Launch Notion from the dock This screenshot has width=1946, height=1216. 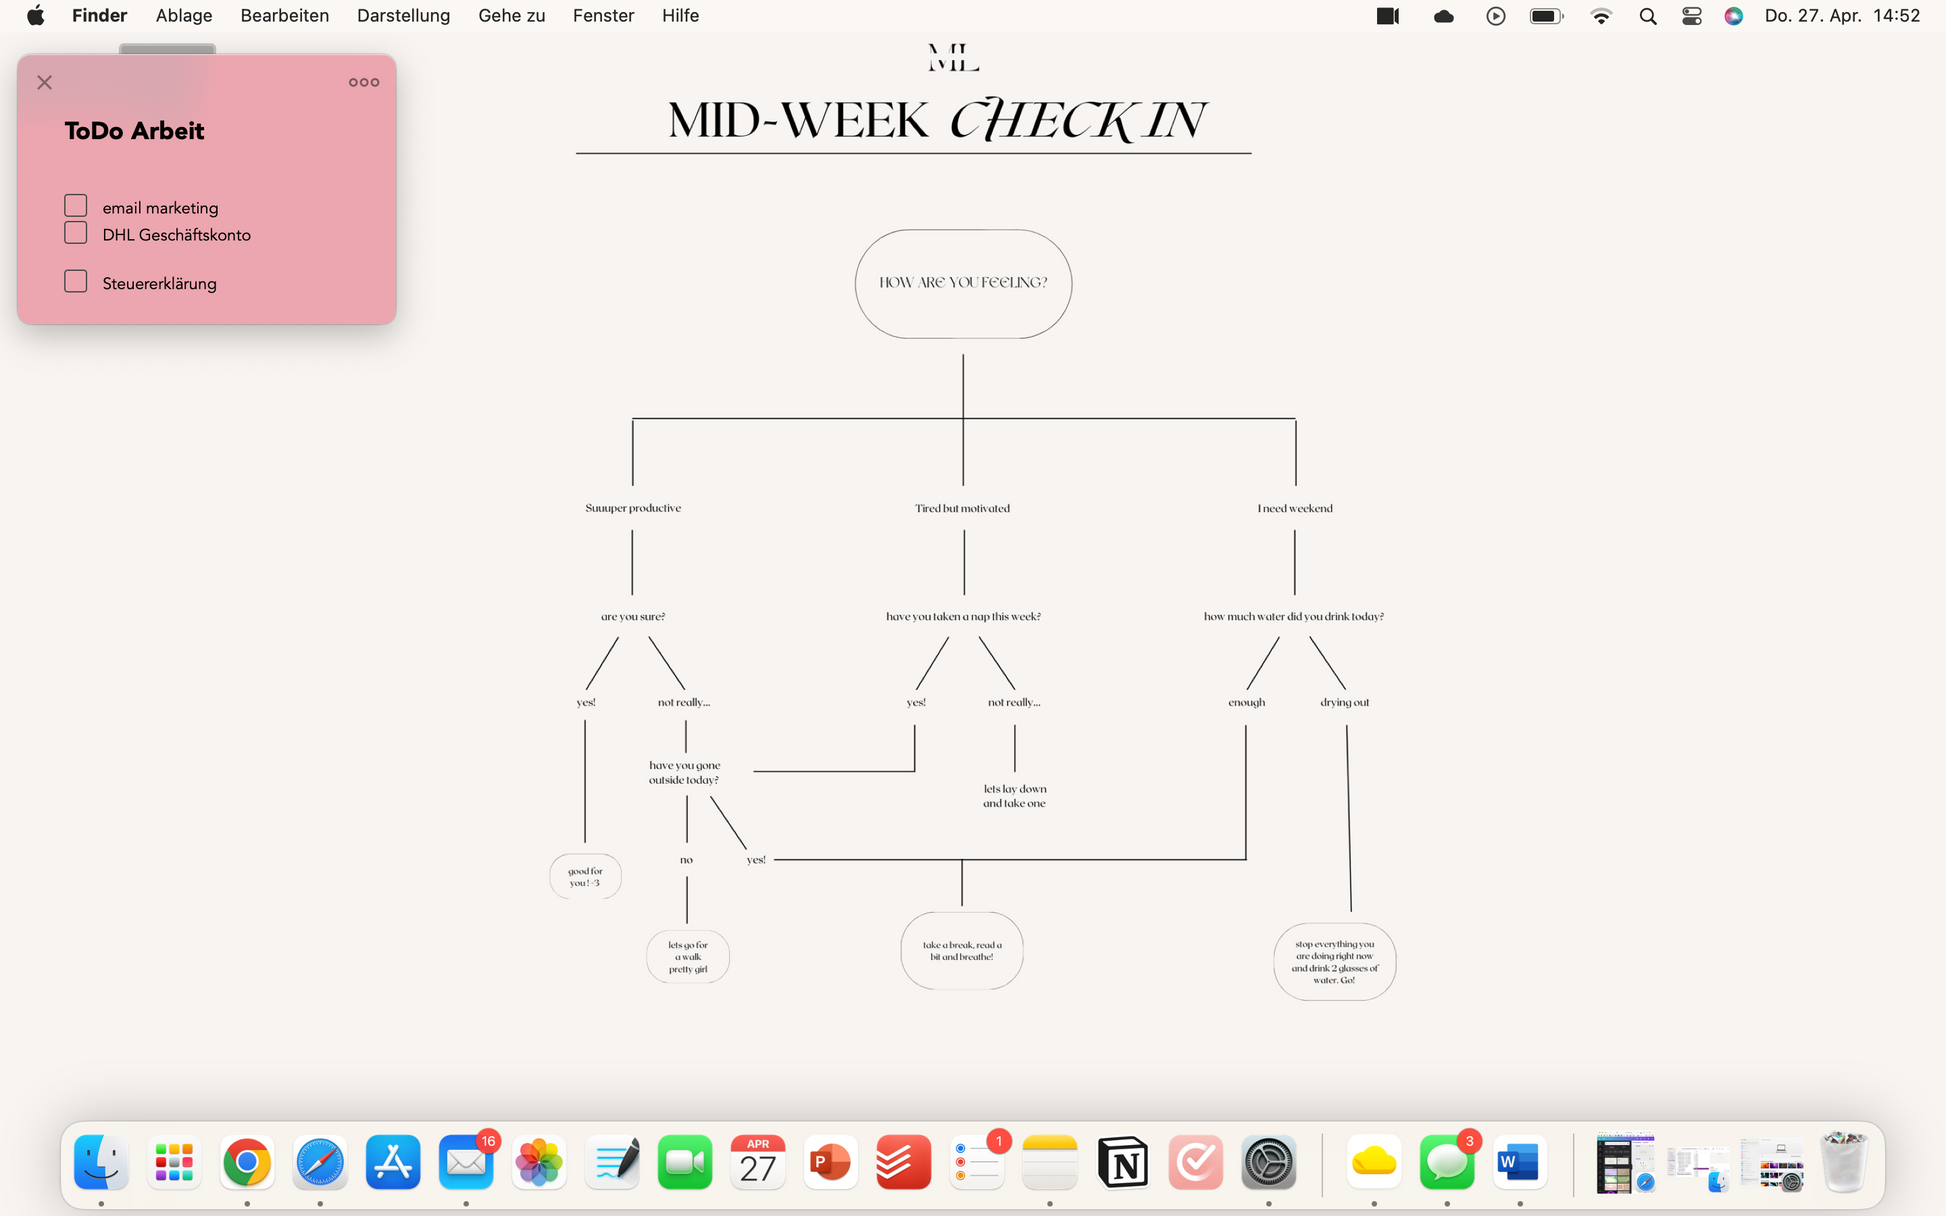click(x=1122, y=1162)
